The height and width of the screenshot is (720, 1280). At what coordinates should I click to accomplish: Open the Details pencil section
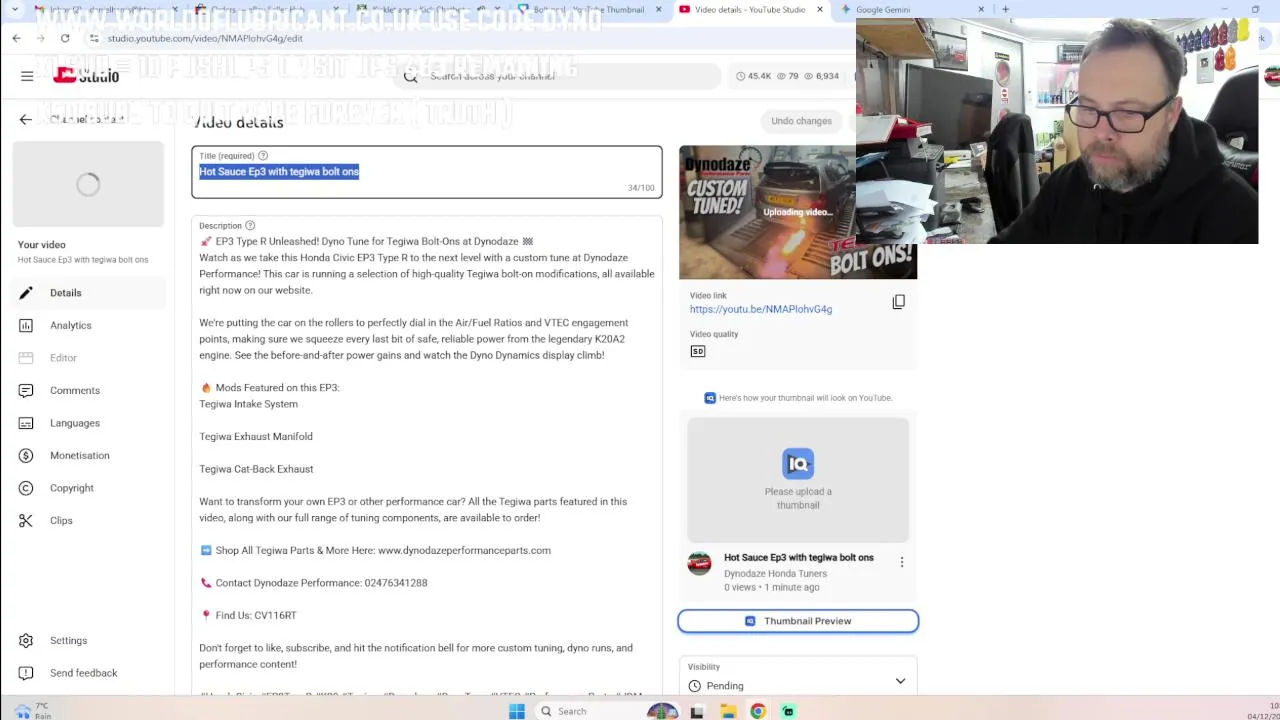pos(89,293)
